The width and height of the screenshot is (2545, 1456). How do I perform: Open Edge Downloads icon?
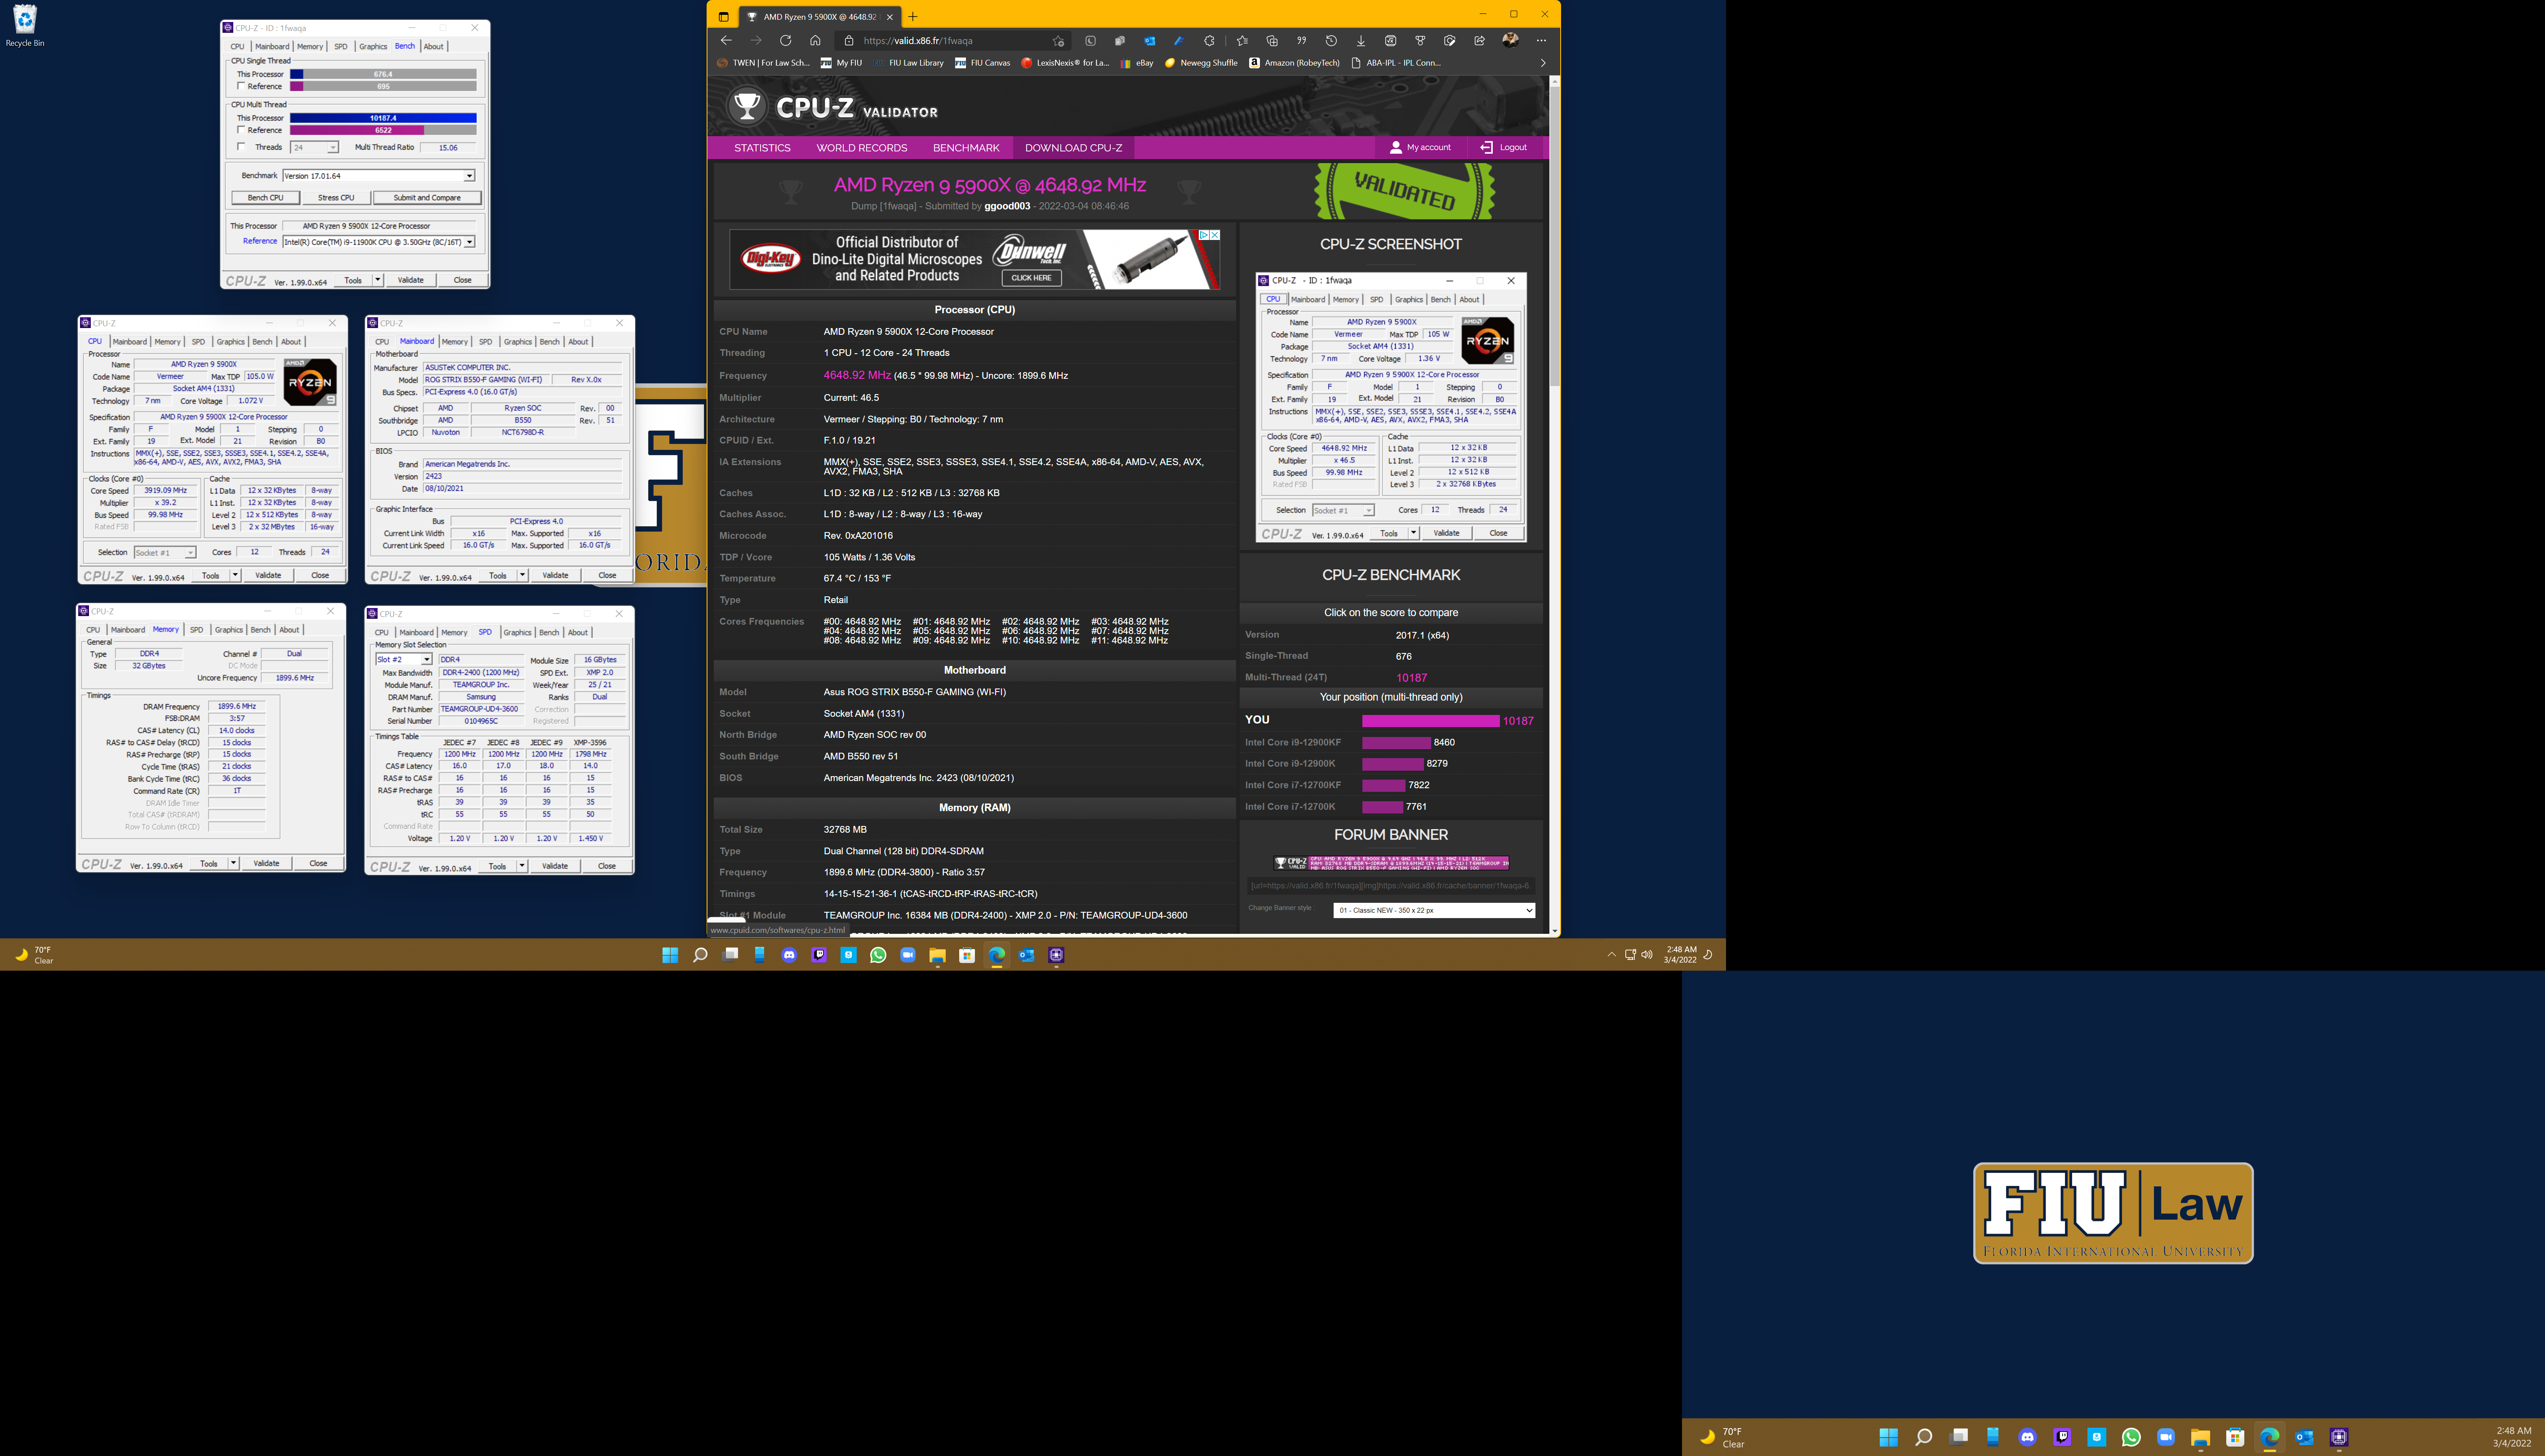click(1361, 41)
